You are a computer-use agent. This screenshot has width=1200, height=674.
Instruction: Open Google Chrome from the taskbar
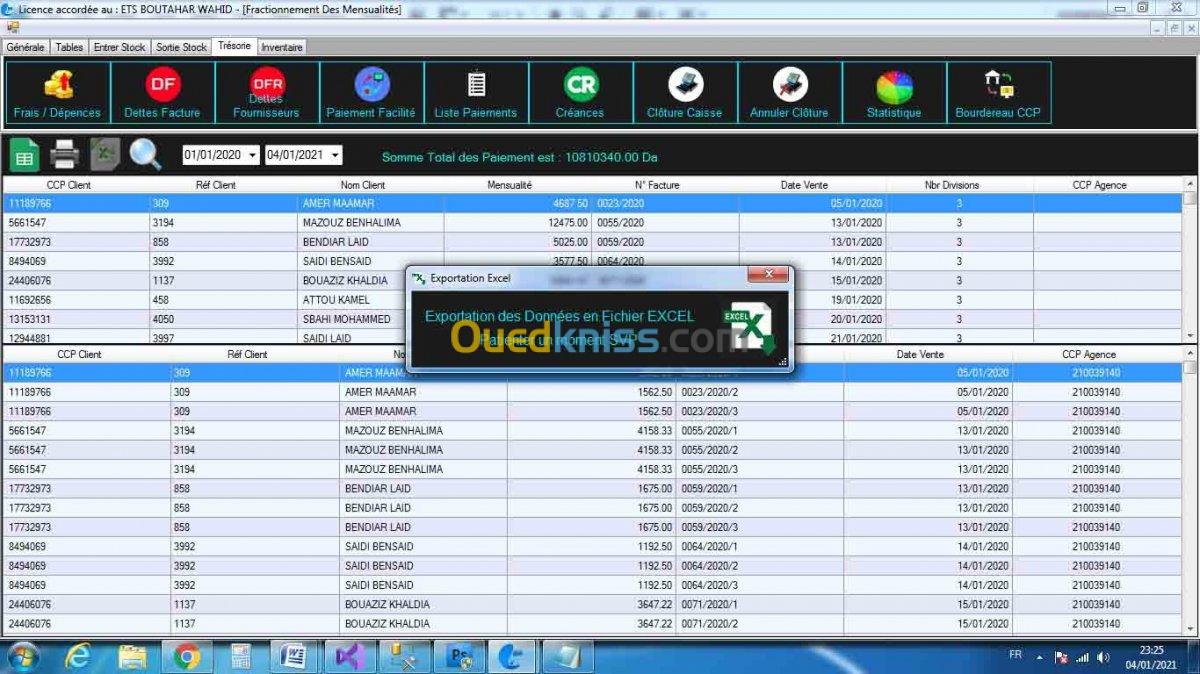[185, 656]
